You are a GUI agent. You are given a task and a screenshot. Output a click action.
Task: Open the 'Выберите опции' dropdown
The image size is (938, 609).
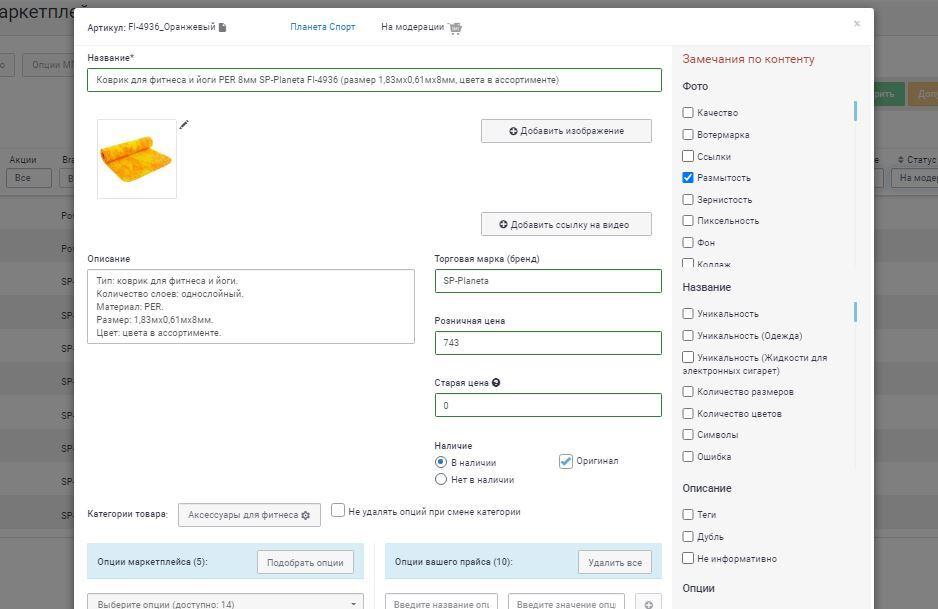pos(225,603)
